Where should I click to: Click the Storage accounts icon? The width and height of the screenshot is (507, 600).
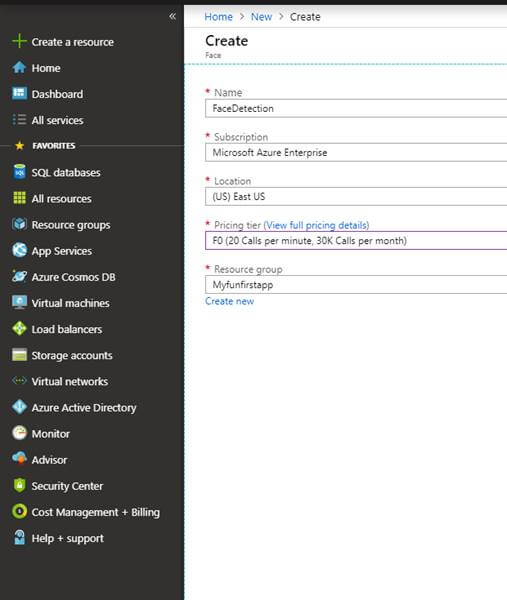coord(19,355)
